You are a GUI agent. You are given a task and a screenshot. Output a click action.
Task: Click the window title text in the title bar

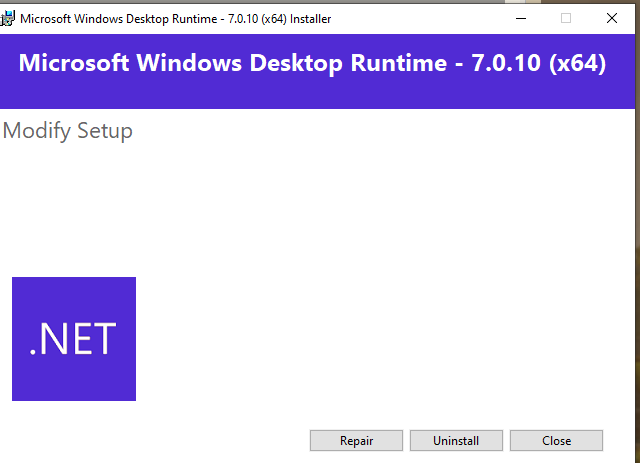(175, 18)
